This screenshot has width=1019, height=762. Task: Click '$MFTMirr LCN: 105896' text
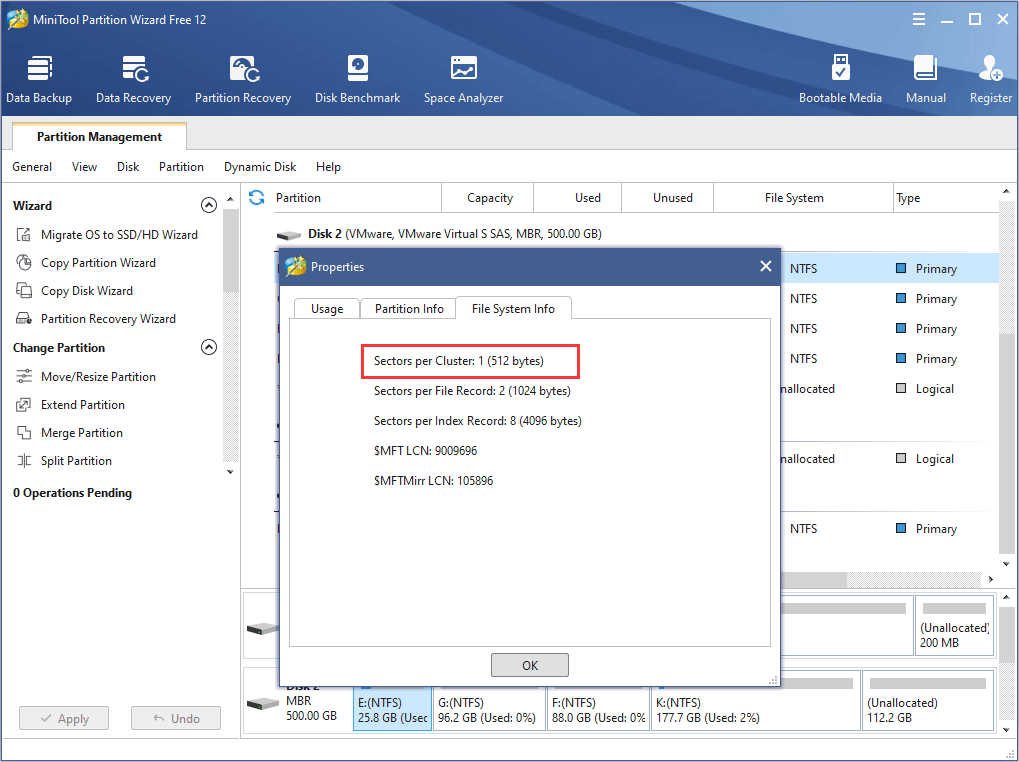[433, 481]
